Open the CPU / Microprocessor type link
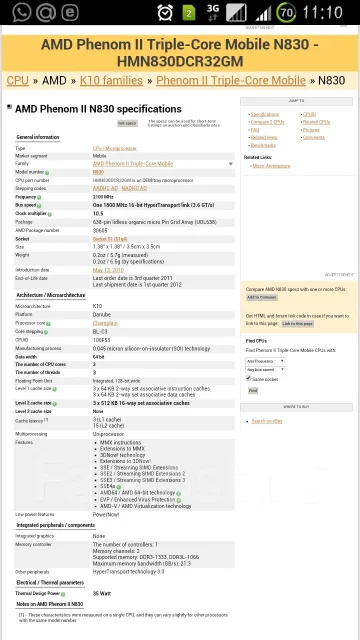The height and width of the screenshot is (640, 360). (115, 148)
